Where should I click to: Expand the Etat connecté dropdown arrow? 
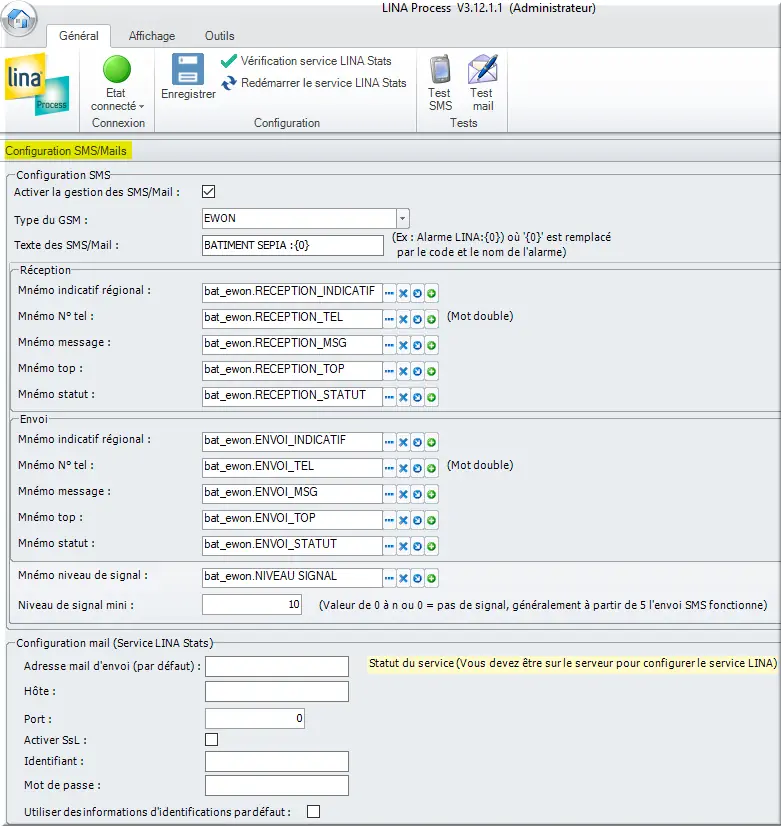142,106
